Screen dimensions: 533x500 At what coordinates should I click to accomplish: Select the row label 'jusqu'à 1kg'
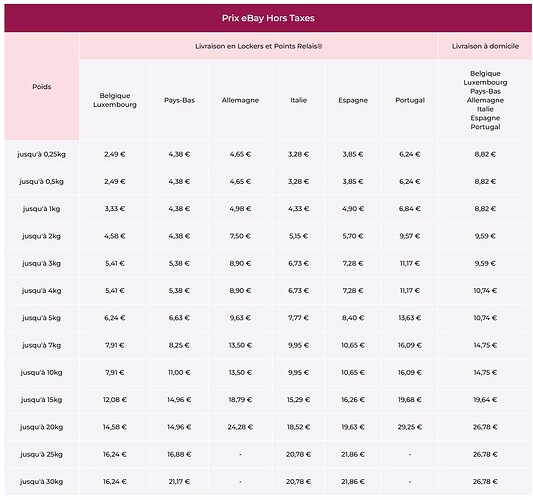41,209
